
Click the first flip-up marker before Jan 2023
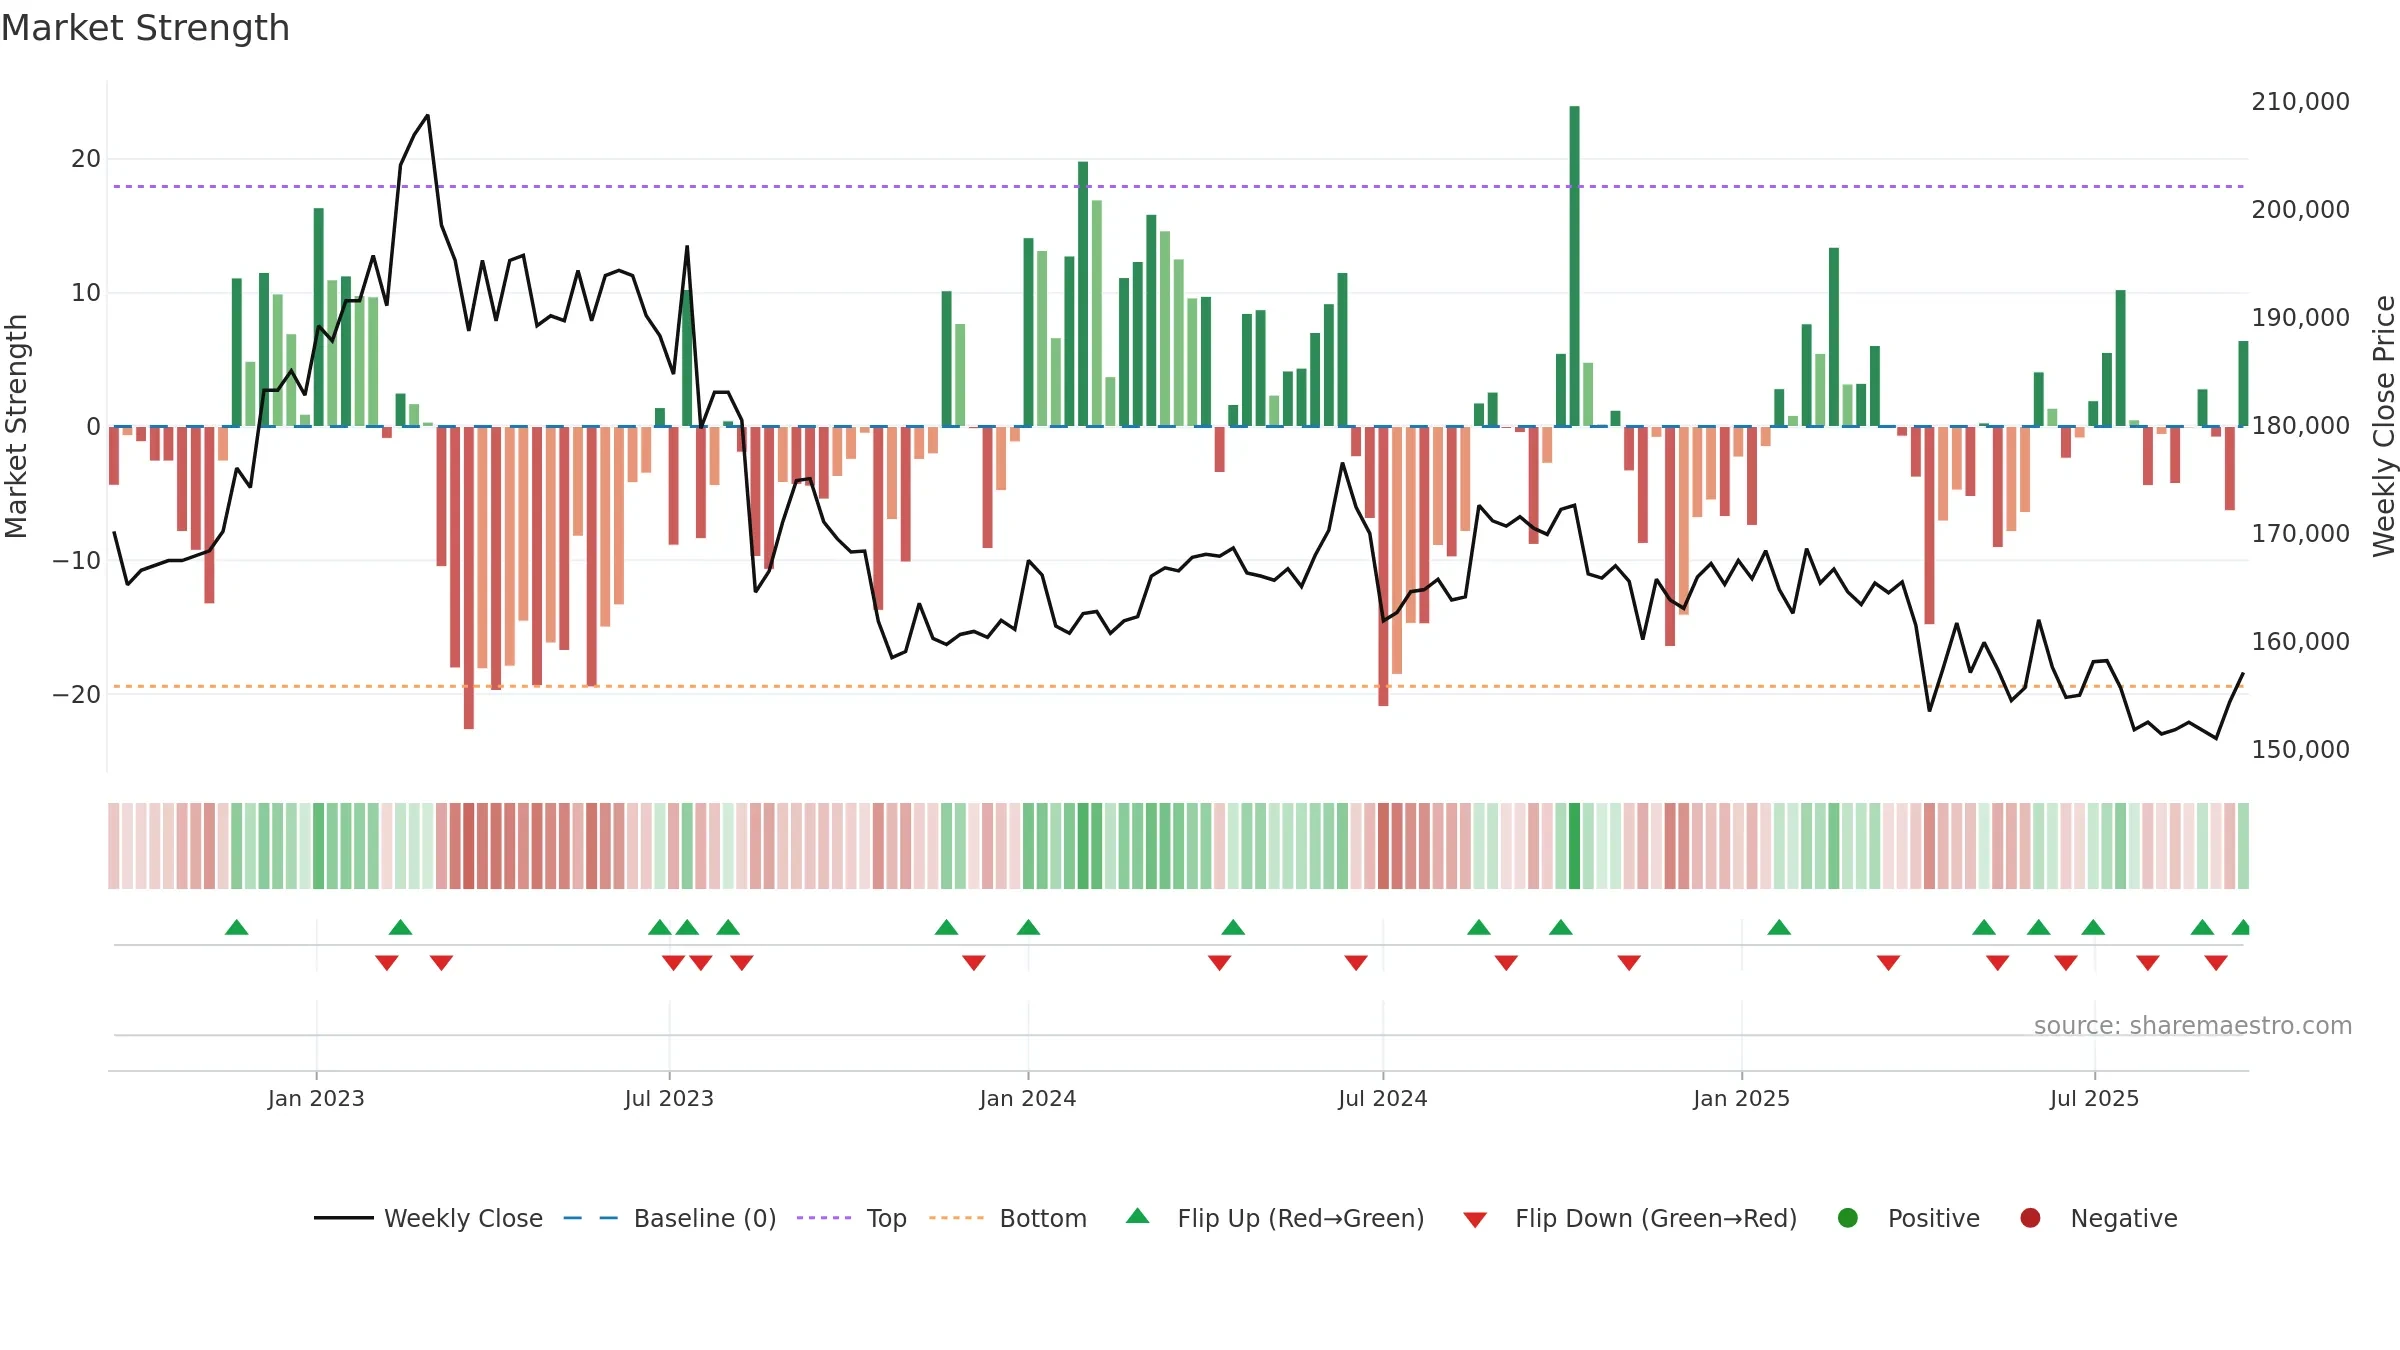point(237,927)
